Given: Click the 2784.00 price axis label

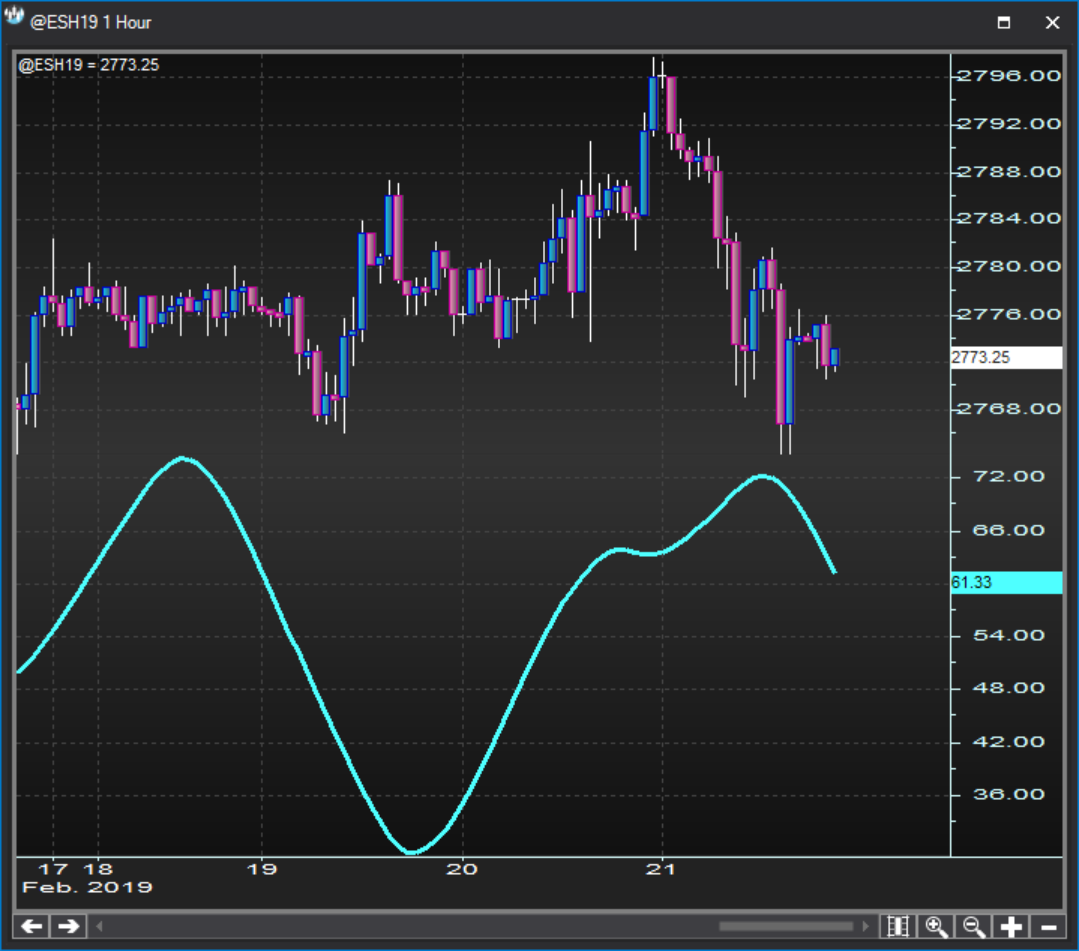Looking at the screenshot, I should click(1009, 219).
